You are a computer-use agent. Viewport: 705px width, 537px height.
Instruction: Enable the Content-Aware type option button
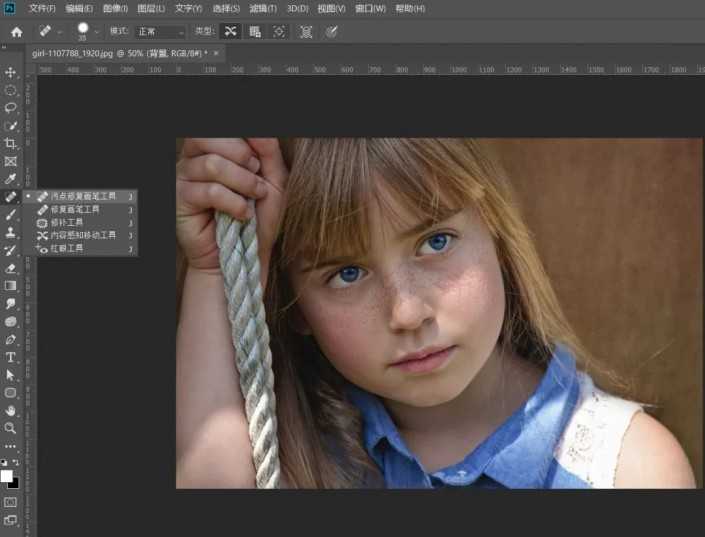[231, 32]
